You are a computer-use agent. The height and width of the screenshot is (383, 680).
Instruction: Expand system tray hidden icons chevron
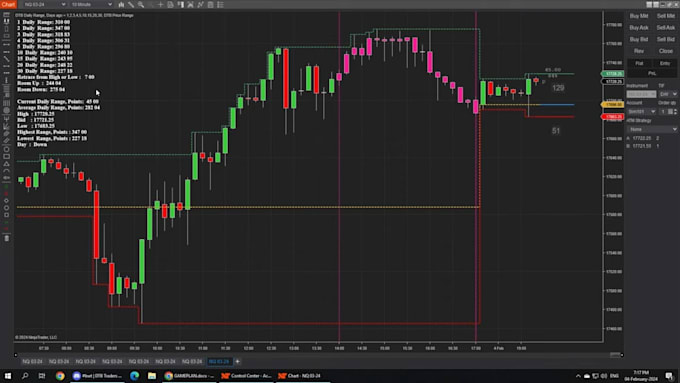point(578,376)
